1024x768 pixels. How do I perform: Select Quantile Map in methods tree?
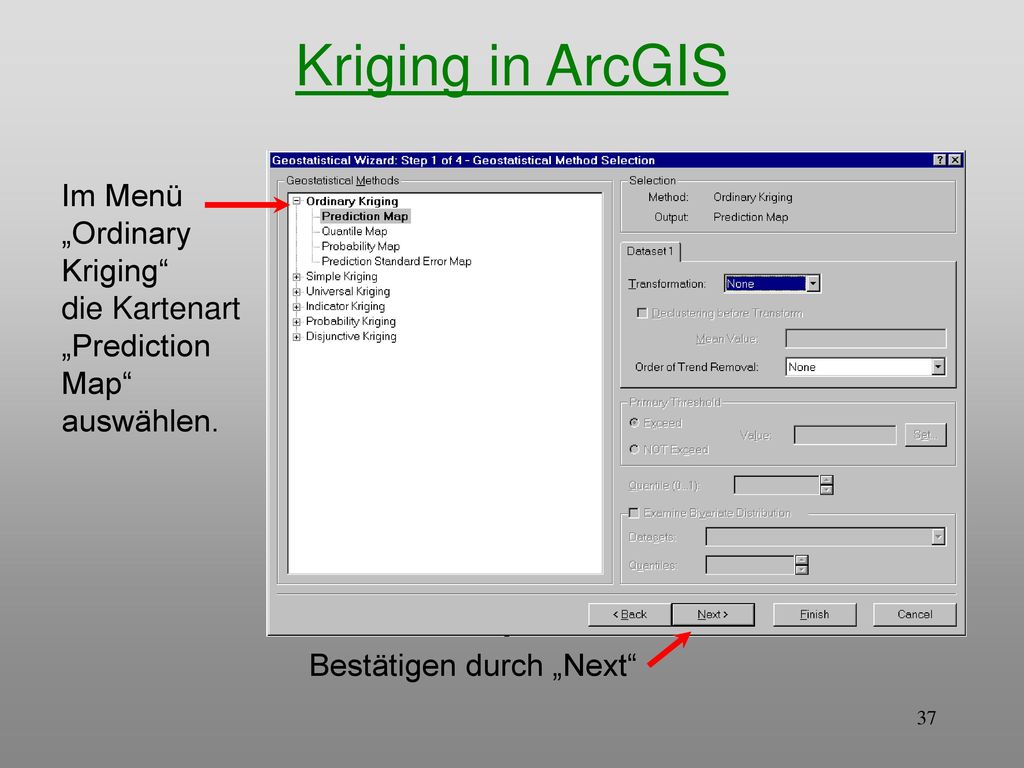tap(355, 231)
